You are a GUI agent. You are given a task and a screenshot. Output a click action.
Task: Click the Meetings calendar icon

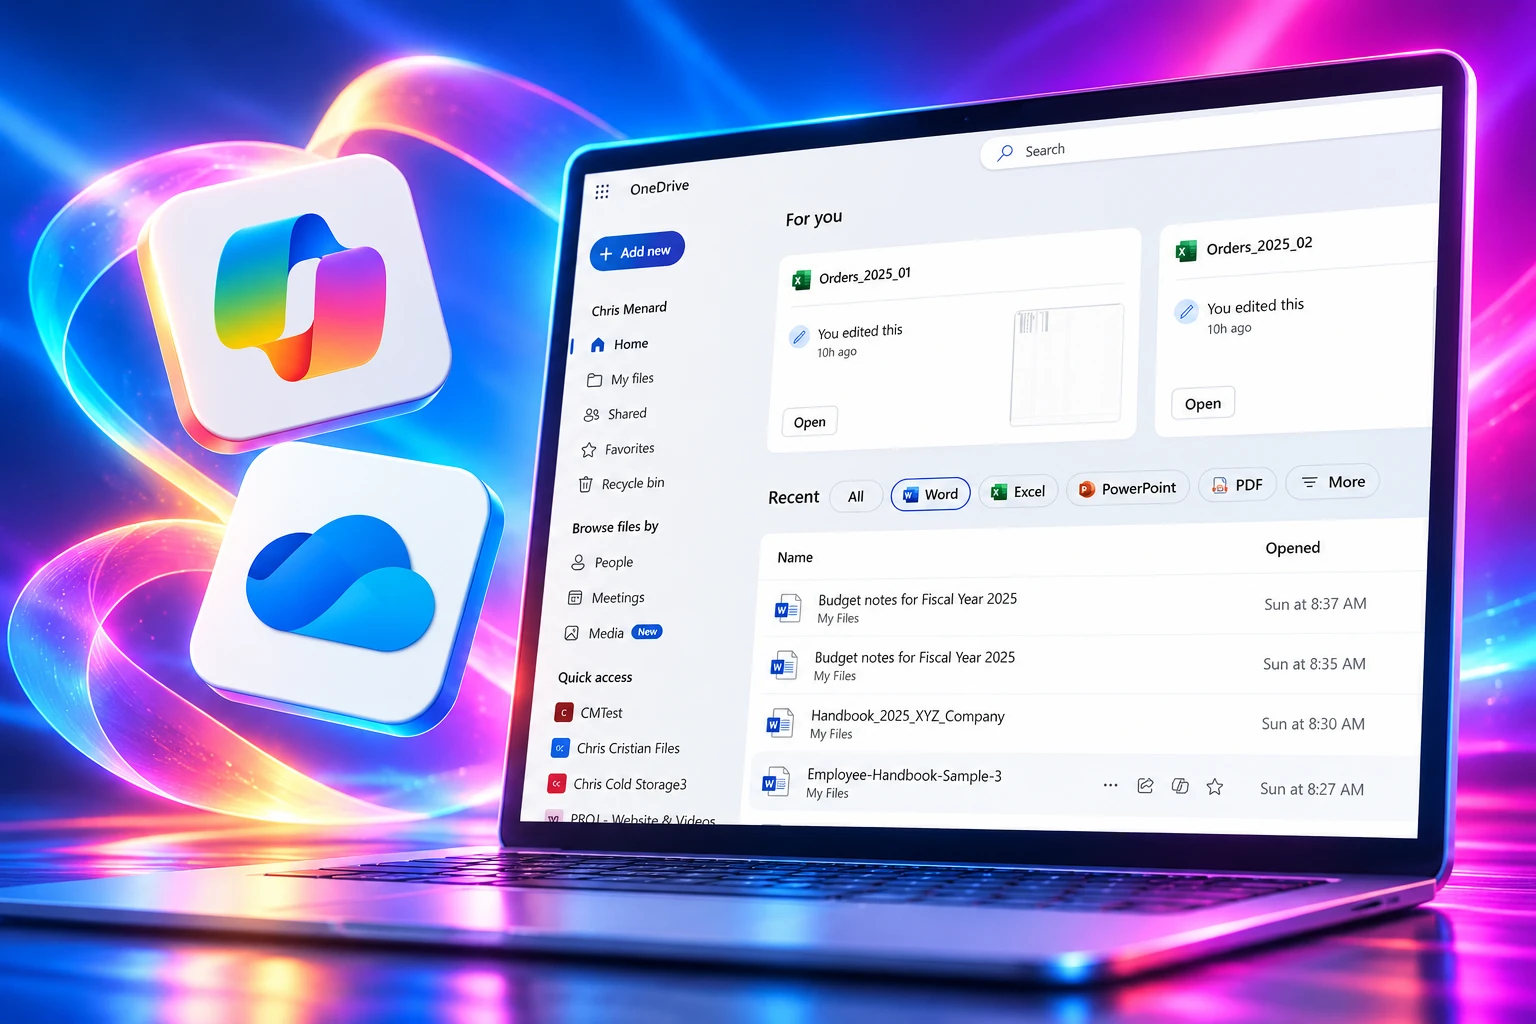575,598
